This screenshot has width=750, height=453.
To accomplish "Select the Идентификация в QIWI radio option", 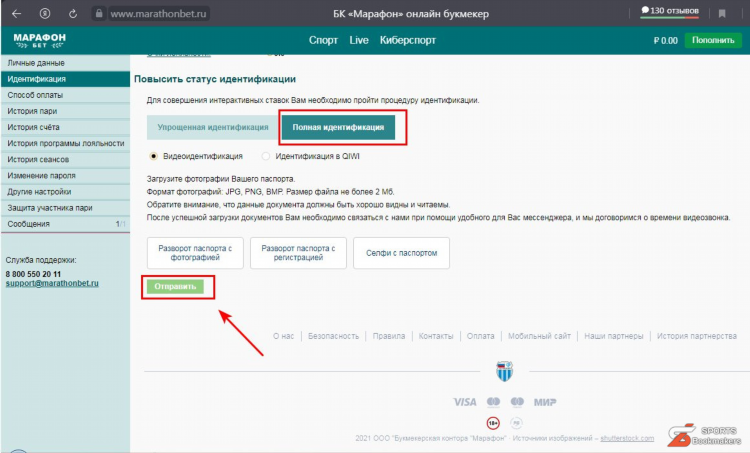I will (x=265, y=156).
